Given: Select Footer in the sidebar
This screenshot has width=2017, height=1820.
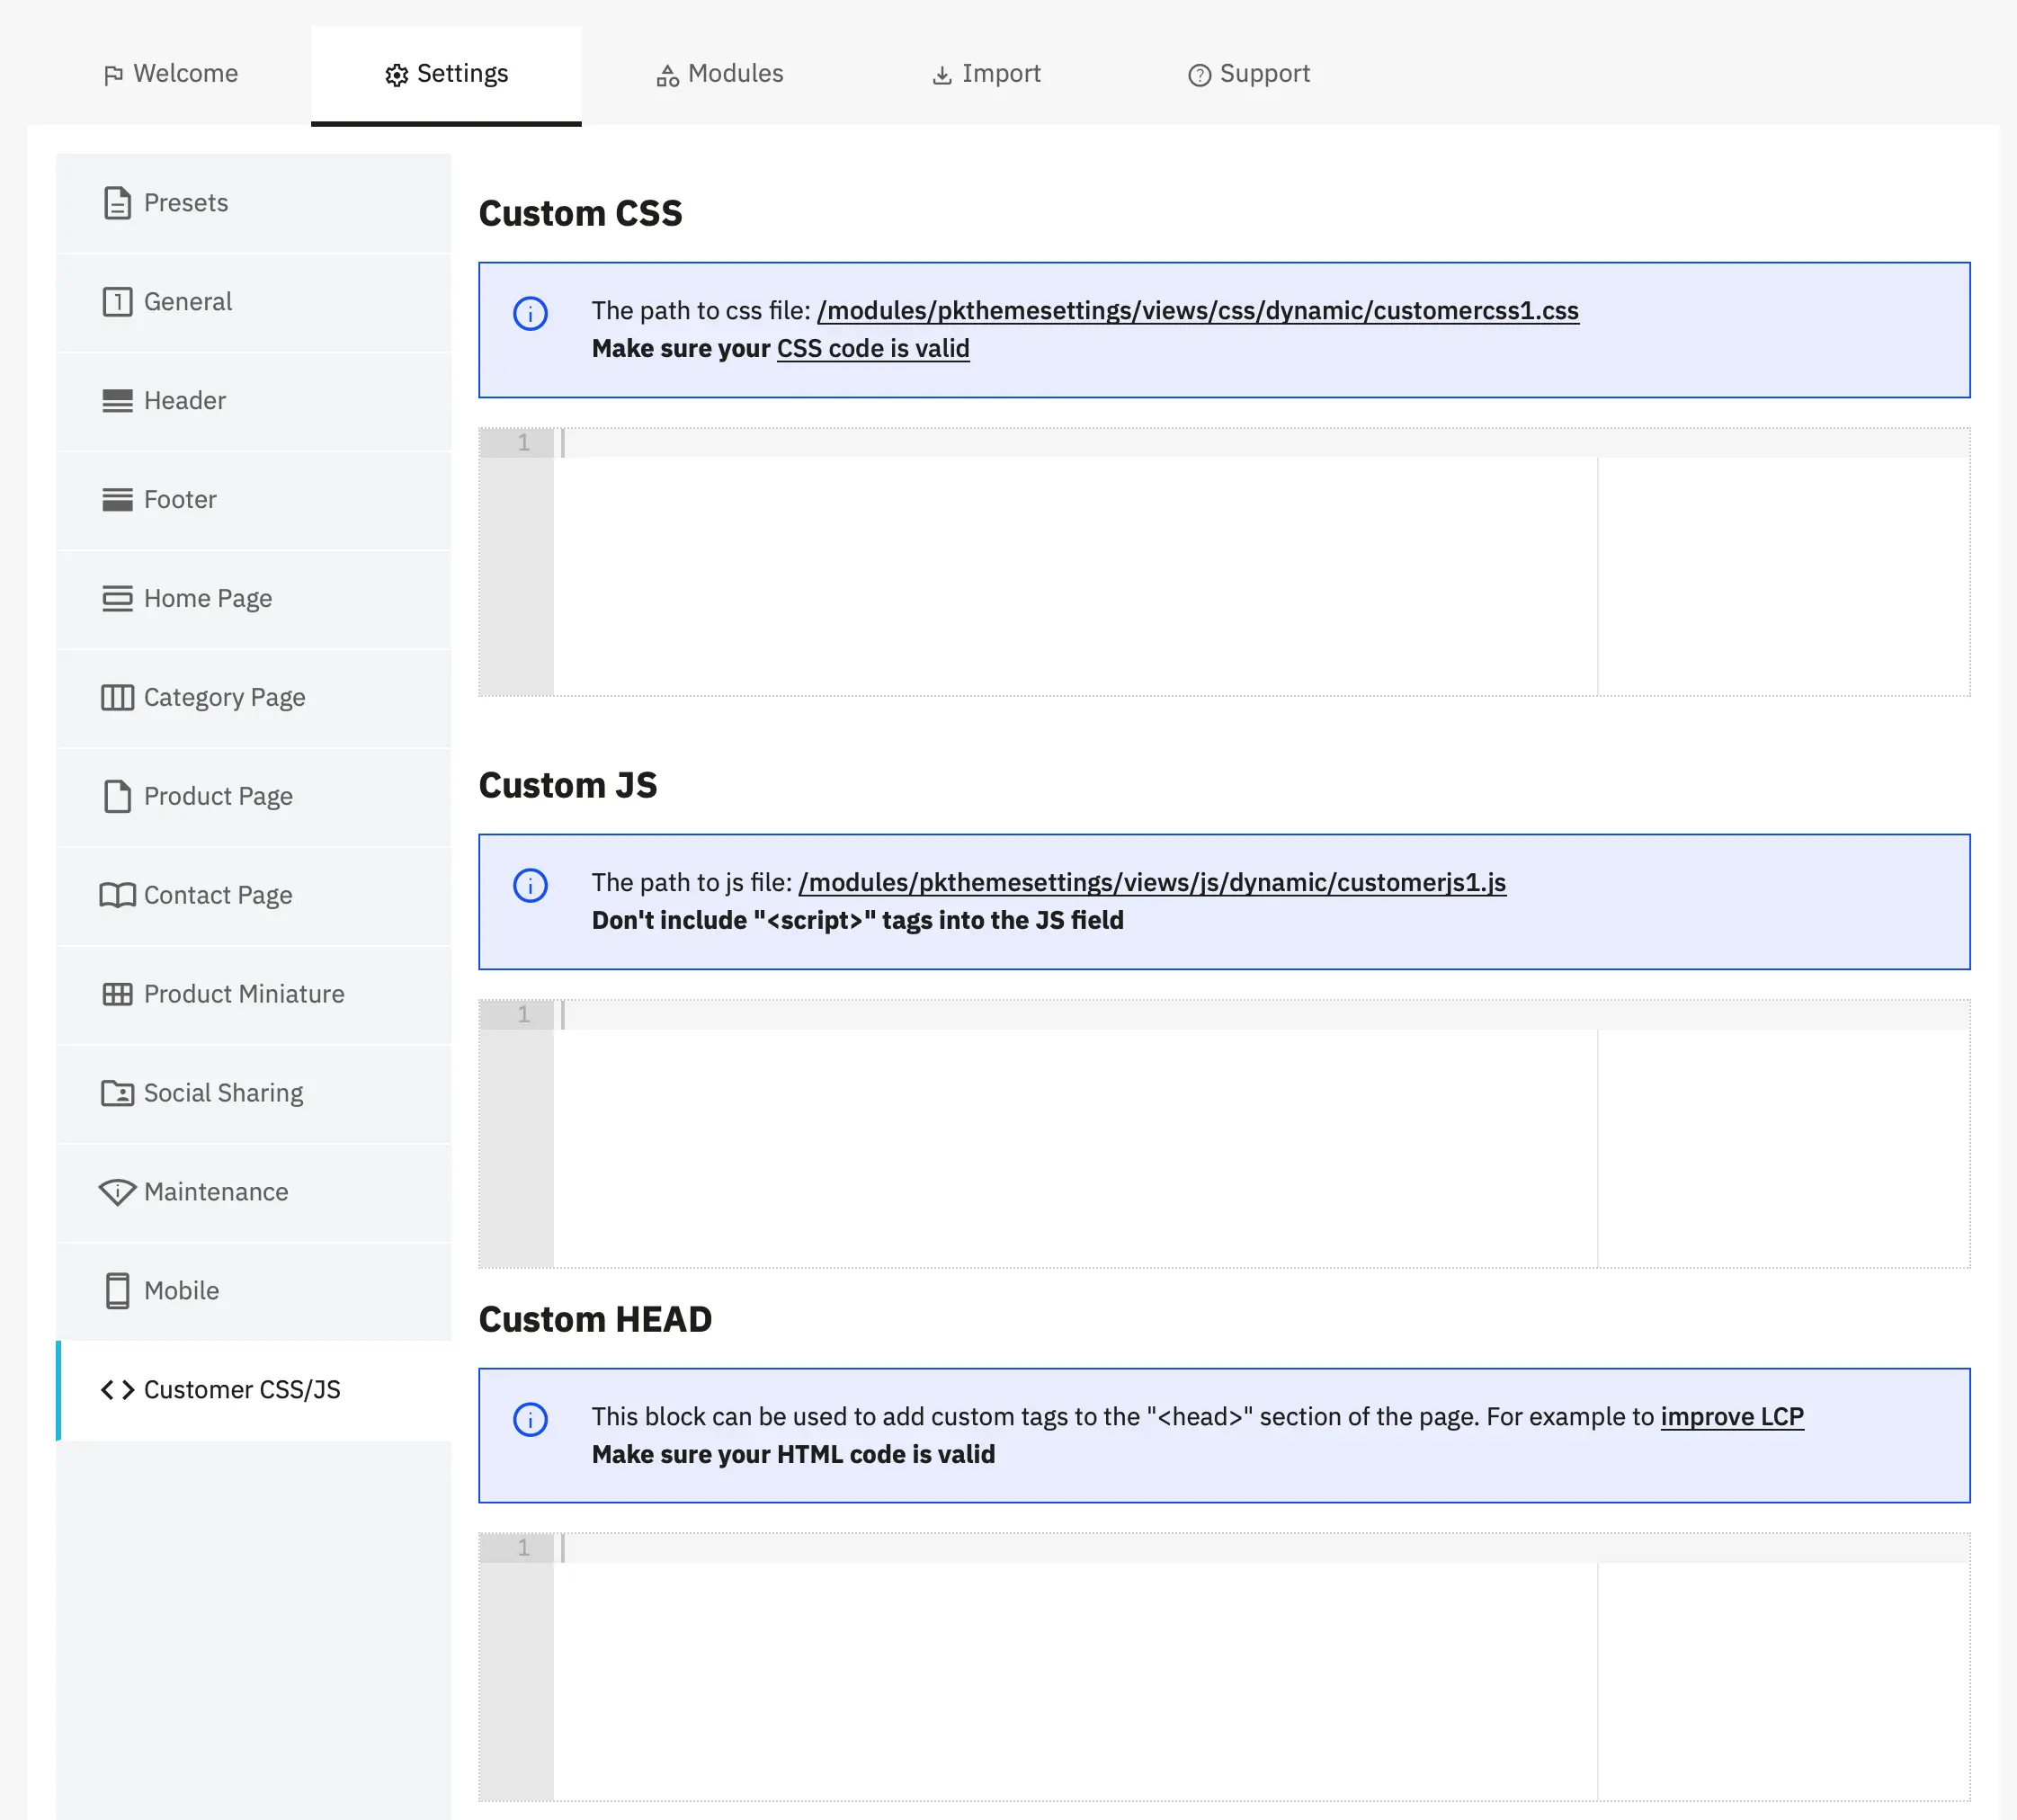Looking at the screenshot, I should click(x=254, y=500).
